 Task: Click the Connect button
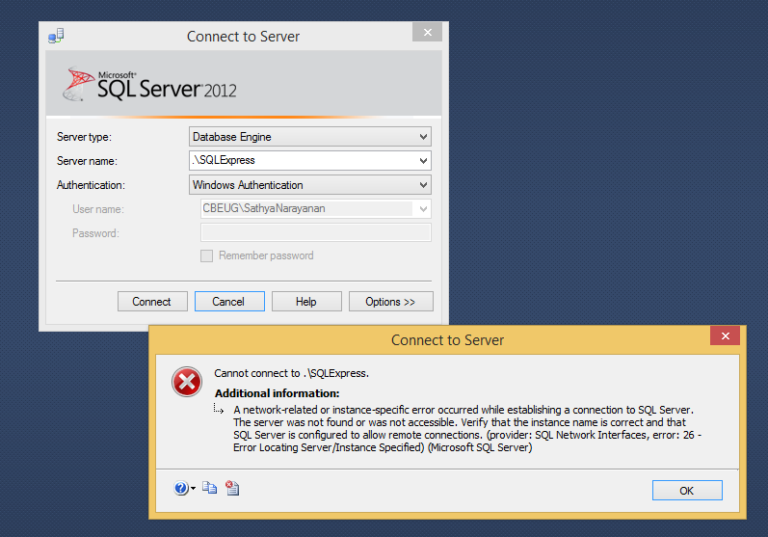tap(152, 301)
